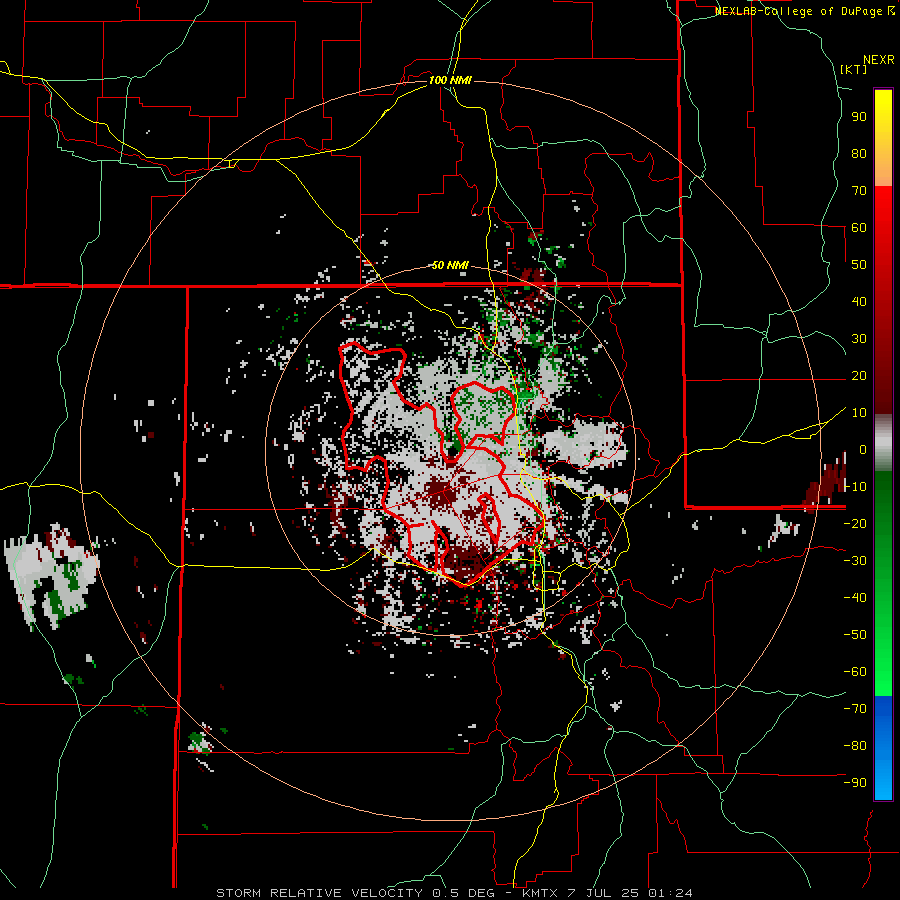Select the -80 value on velocity scale
This screenshot has height=900, width=900.
click(855, 746)
